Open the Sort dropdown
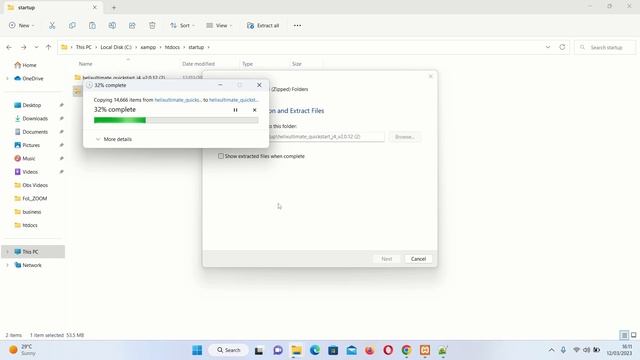This screenshot has width=640, height=360. [x=182, y=25]
